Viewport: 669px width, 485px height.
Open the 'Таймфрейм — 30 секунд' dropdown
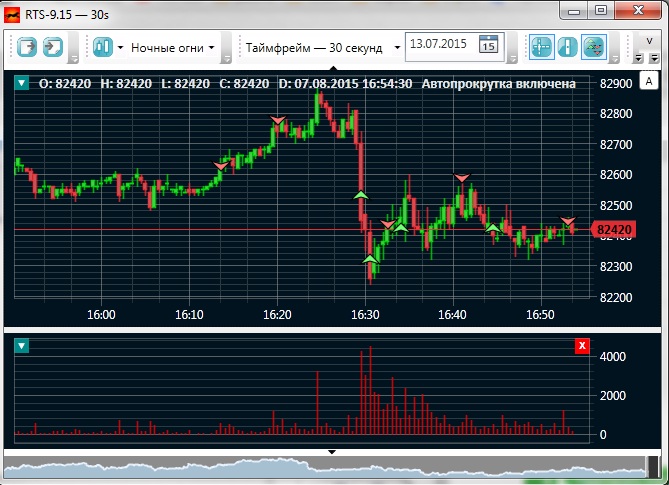click(323, 48)
